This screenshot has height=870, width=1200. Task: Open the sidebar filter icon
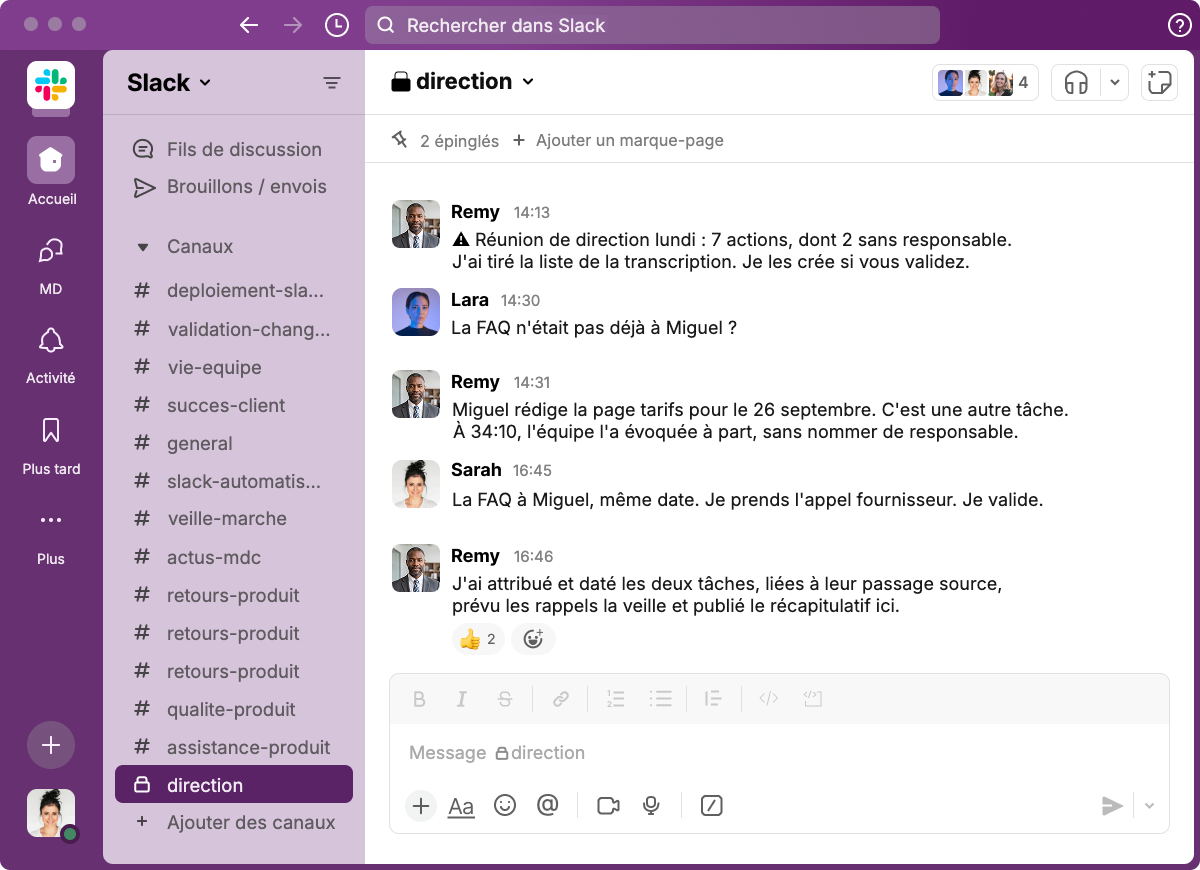pos(332,83)
